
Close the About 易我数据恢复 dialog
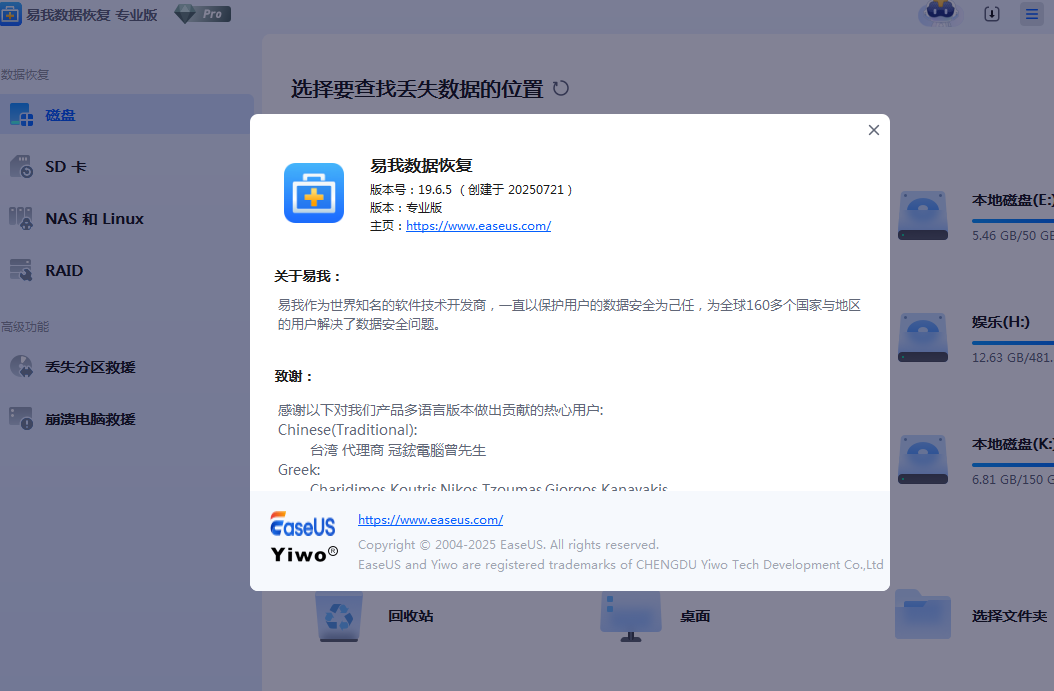click(x=873, y=130)
